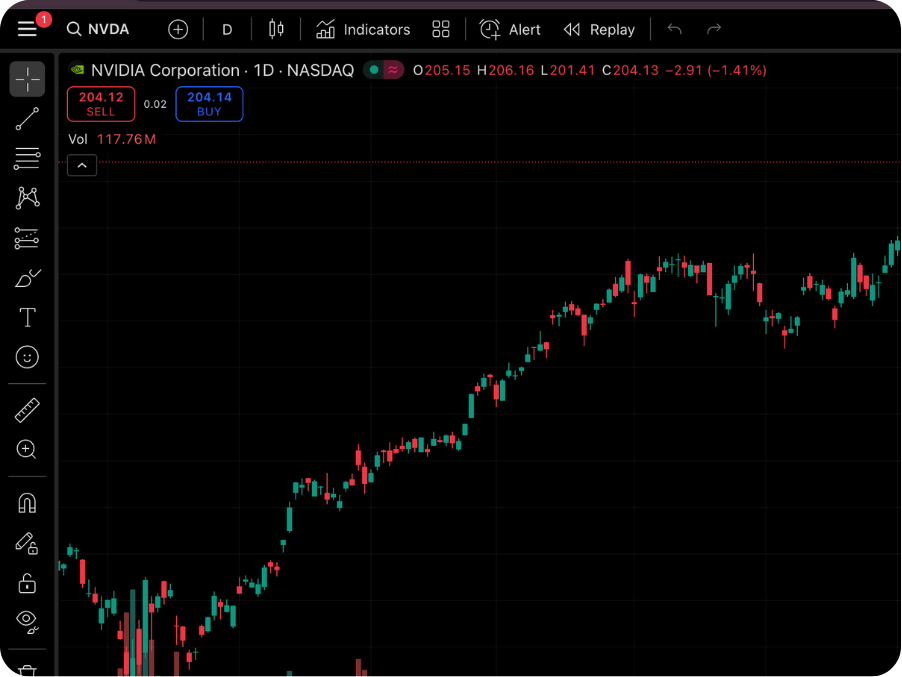Choose the Brush drawing tool
Viewport: 902px width, 677px height.
pos(27,278)
